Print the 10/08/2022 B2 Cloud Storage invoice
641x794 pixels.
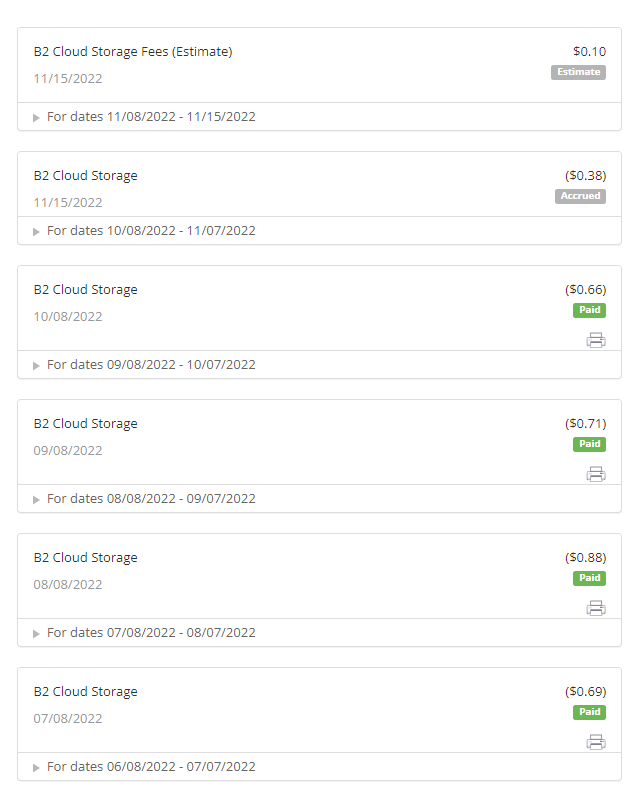click(x=596, y=340)
